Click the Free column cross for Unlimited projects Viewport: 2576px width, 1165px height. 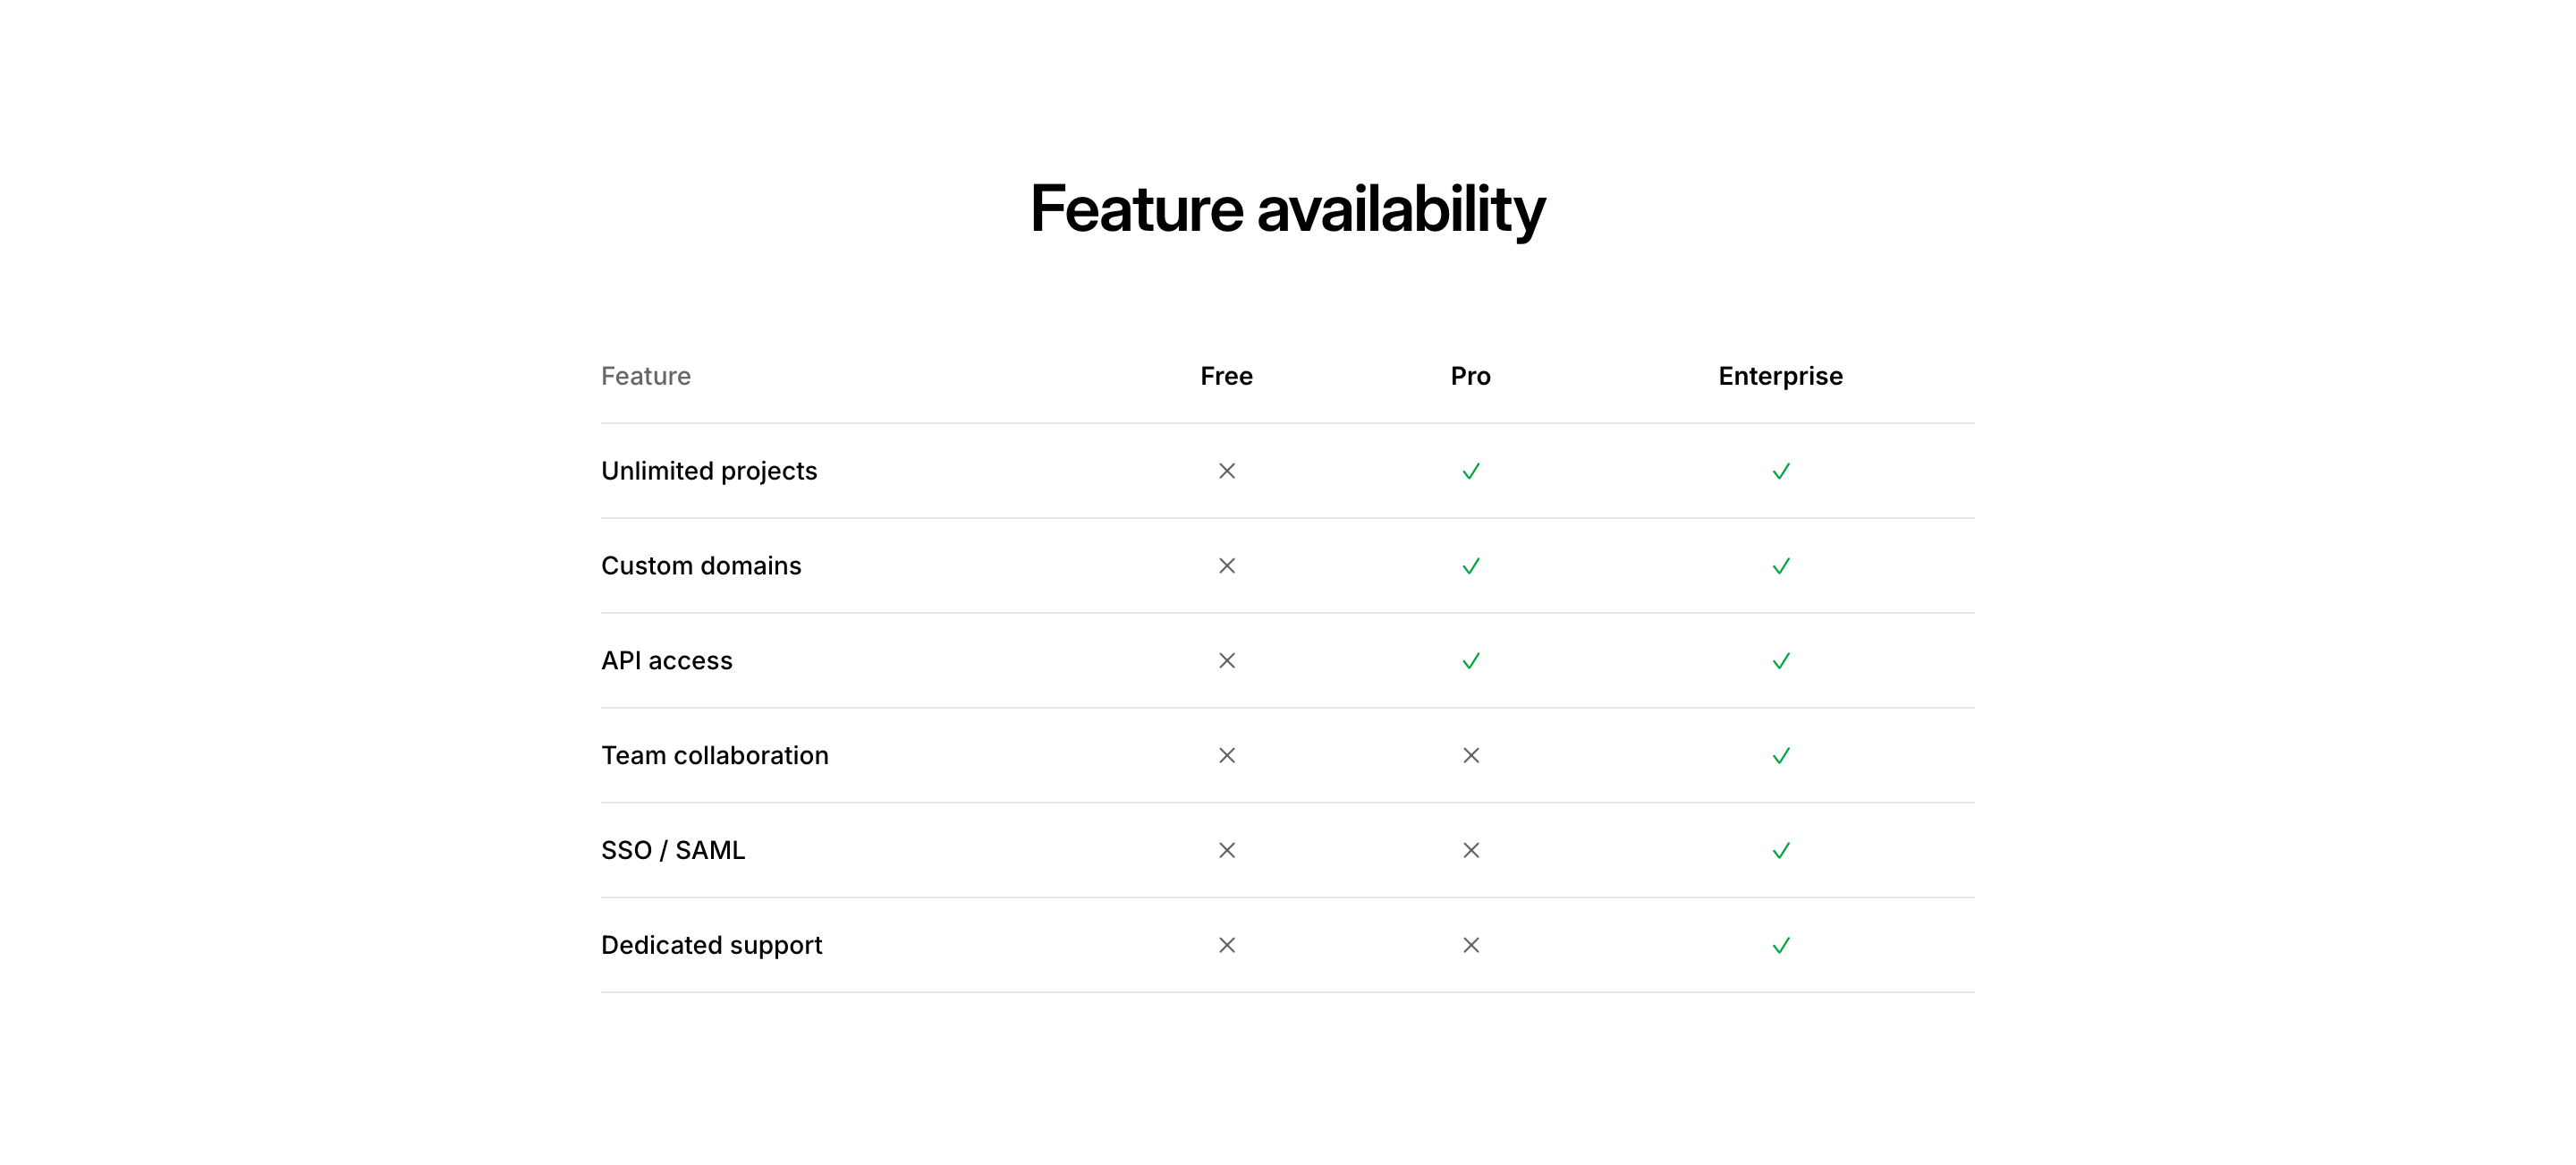(1226, 471)
